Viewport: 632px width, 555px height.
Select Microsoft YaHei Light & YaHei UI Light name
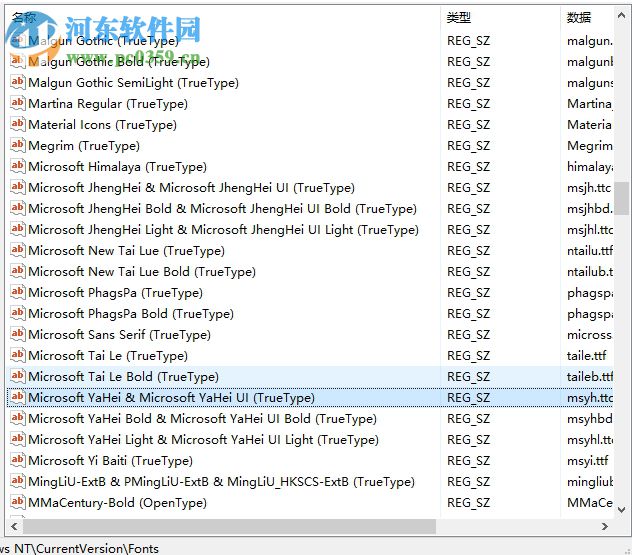click(204, 439)
